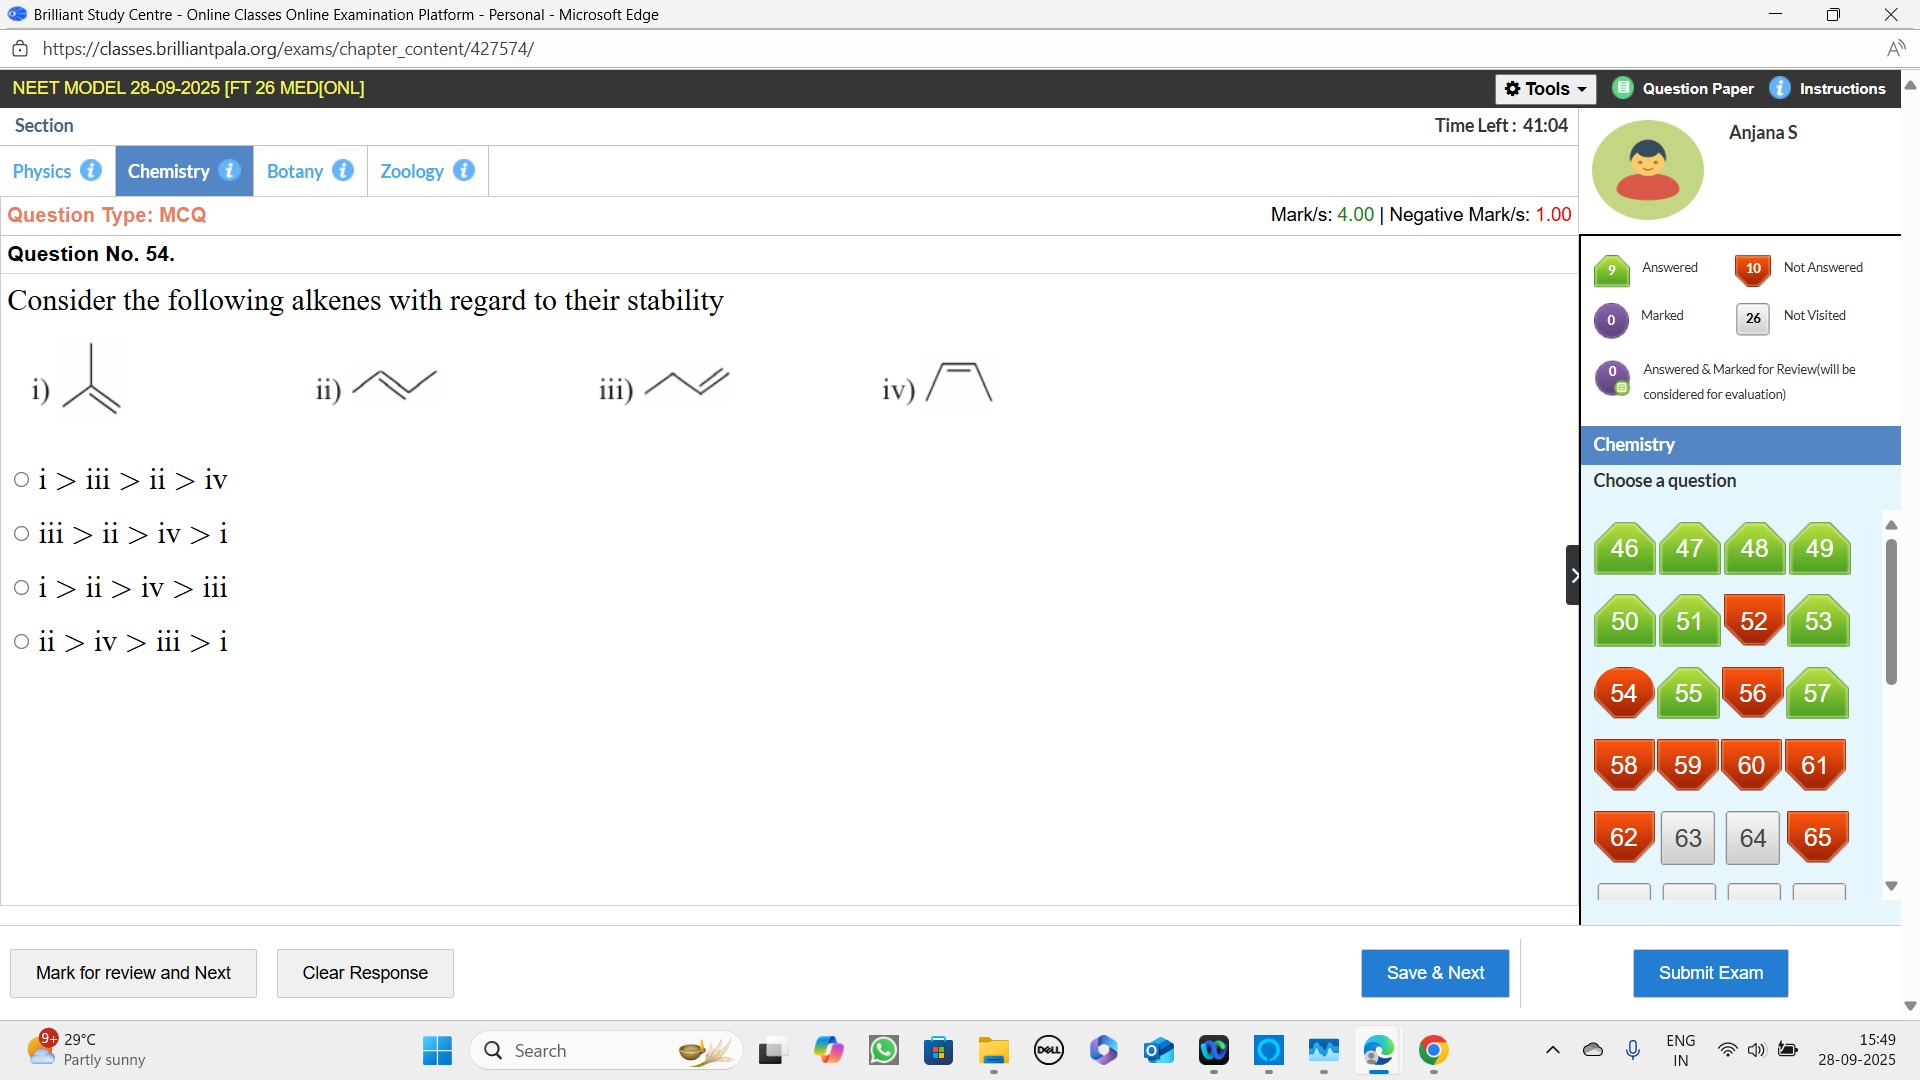
Task: Switch to the Botany section tab
Action: tap(295, 171)
